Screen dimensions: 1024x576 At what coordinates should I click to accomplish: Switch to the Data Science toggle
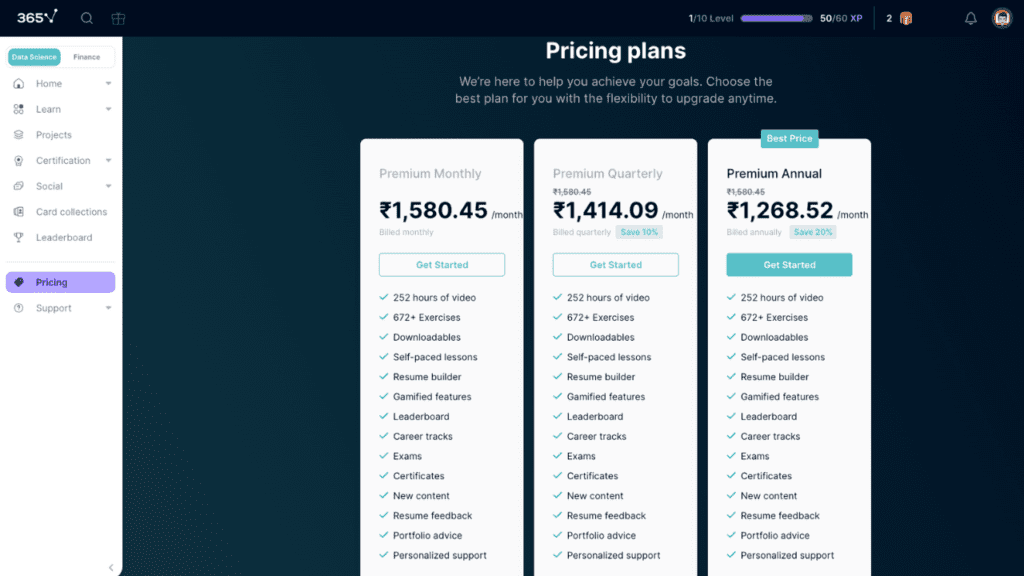[35, 57]
